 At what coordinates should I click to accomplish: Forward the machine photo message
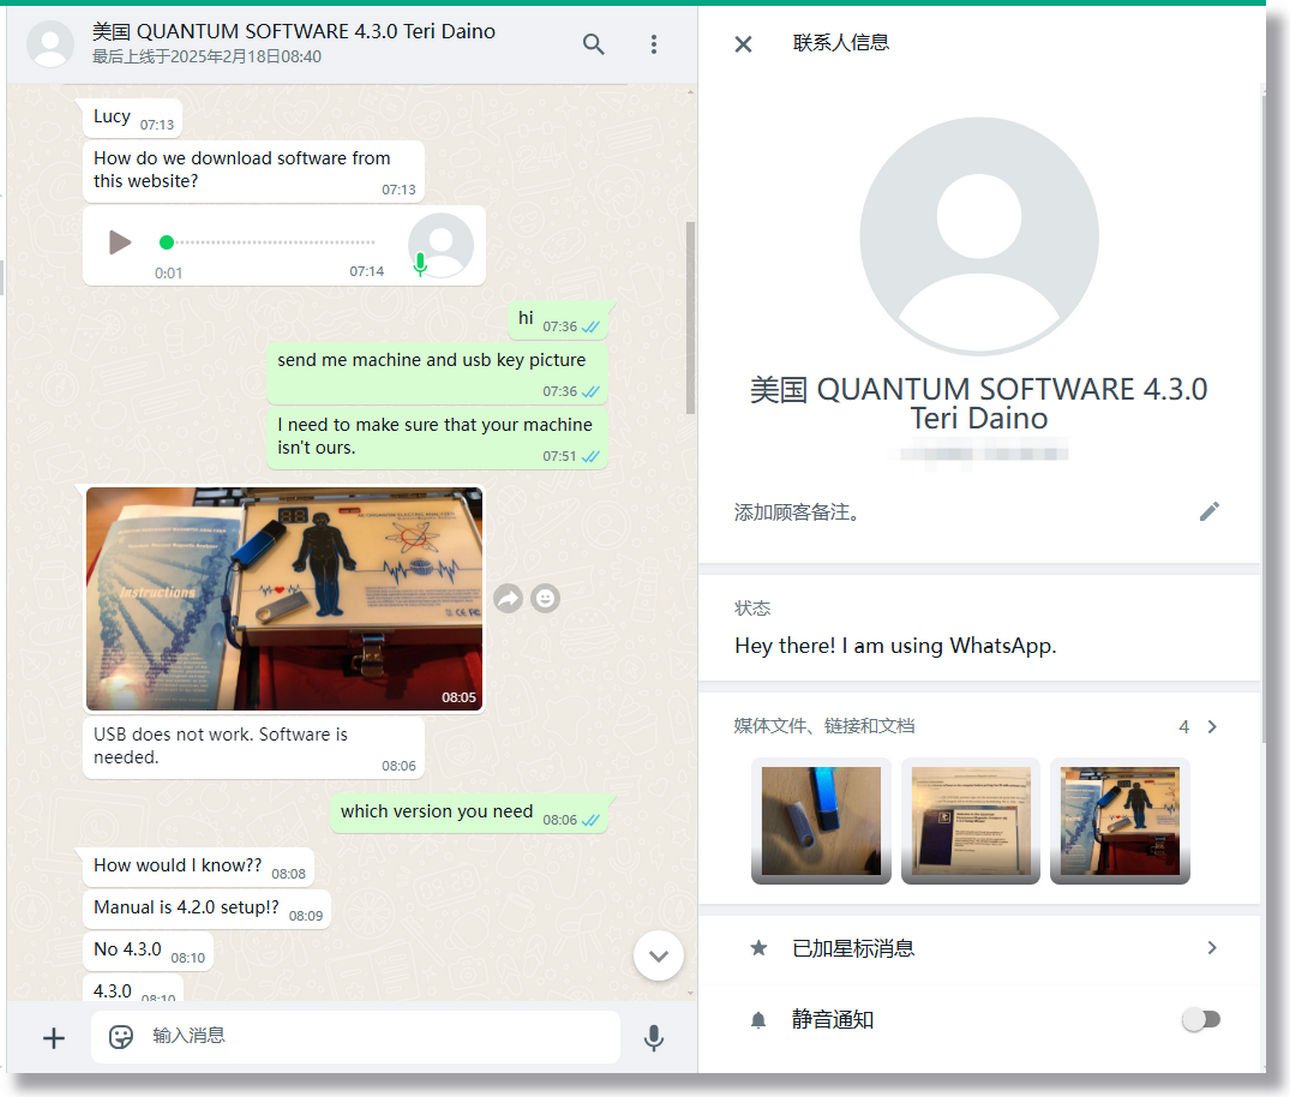[x=509, y=598]
